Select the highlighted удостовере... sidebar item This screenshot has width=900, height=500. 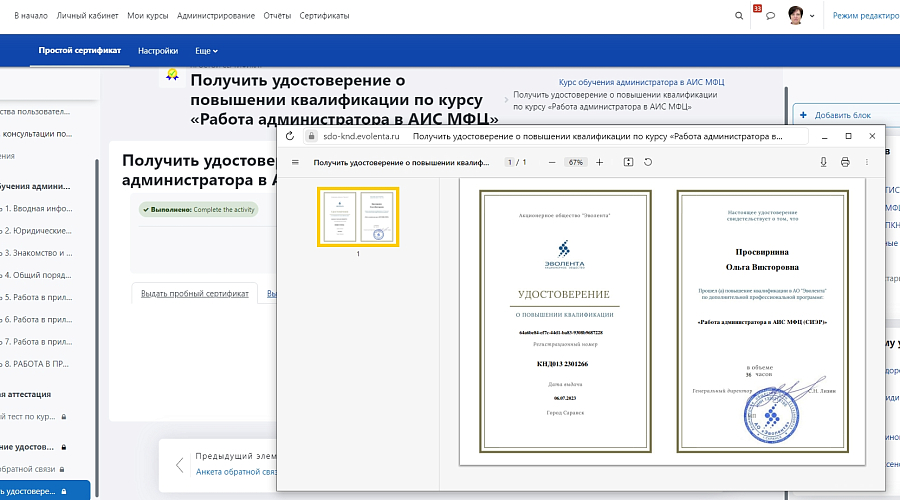coord(45,491)
